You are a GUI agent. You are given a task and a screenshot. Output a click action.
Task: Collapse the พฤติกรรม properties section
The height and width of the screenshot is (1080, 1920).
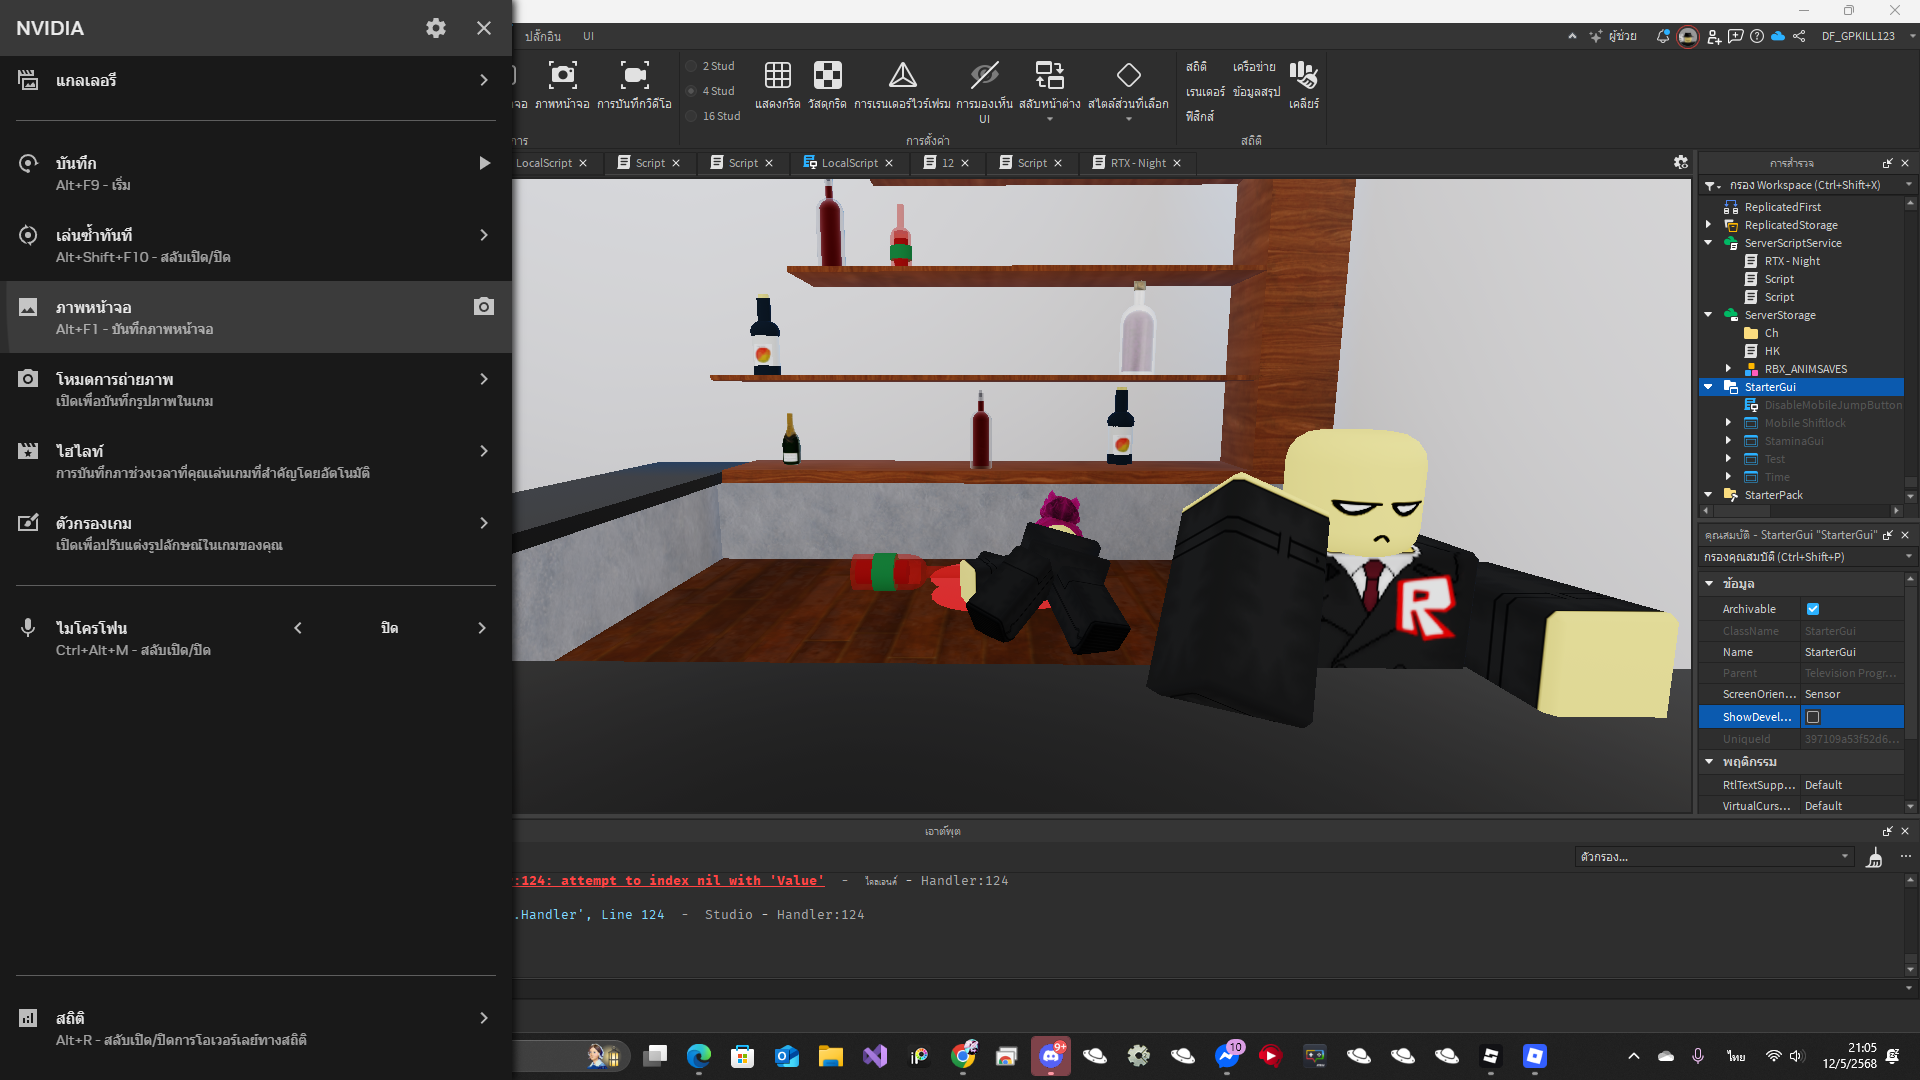[x=1709, y=762]
